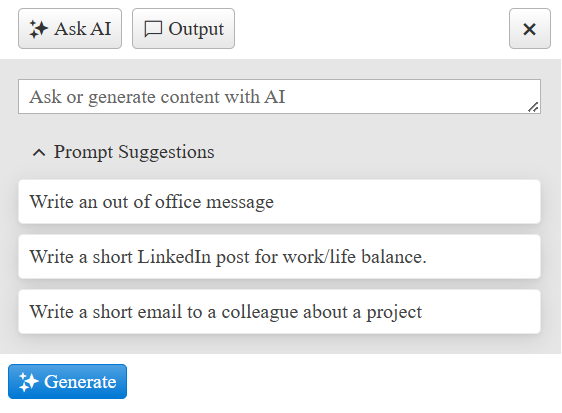Select the 'short LinkedIn post' prompt card

tap(279, 257)
